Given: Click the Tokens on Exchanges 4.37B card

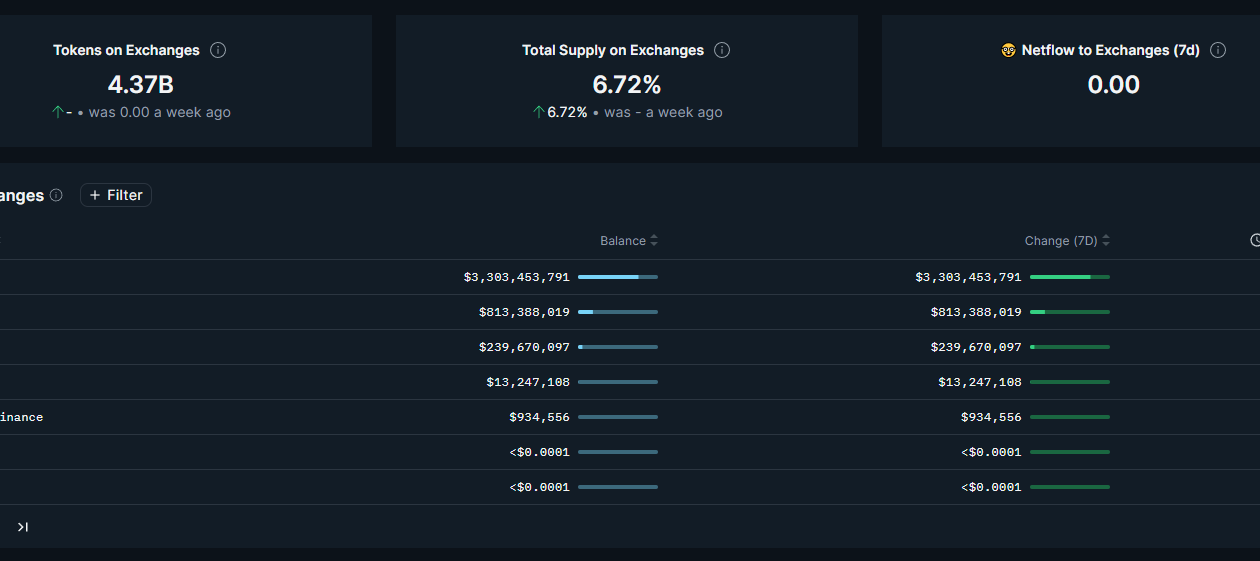Looking at the screenshot, I should coord(186,81).
